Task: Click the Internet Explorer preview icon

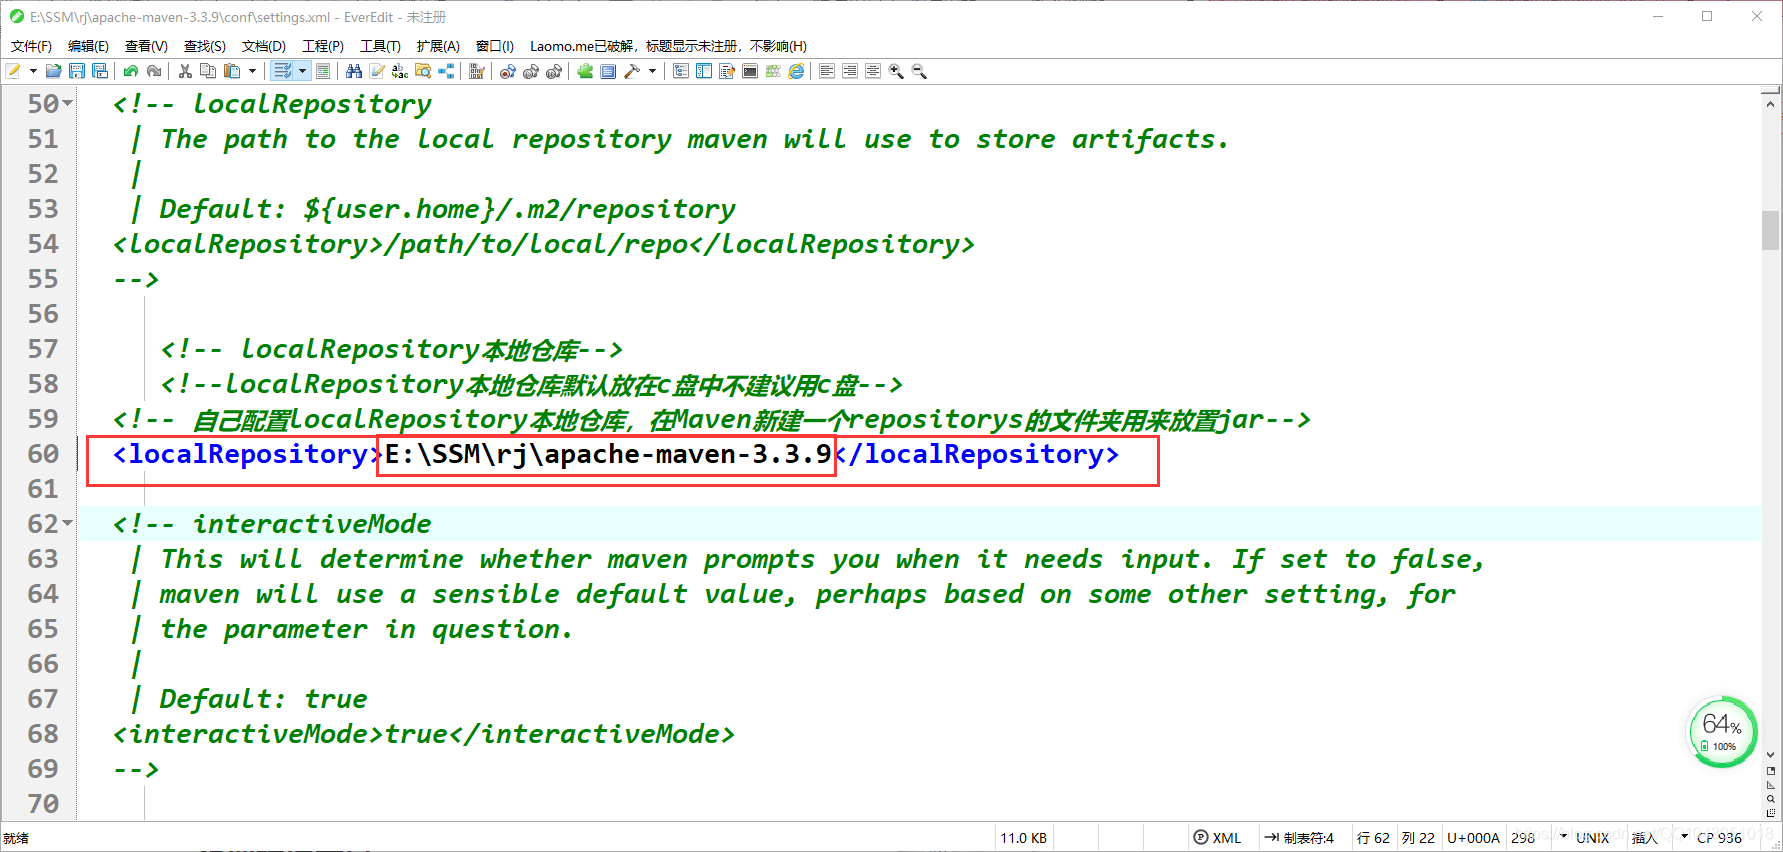Action: (796, 71)
